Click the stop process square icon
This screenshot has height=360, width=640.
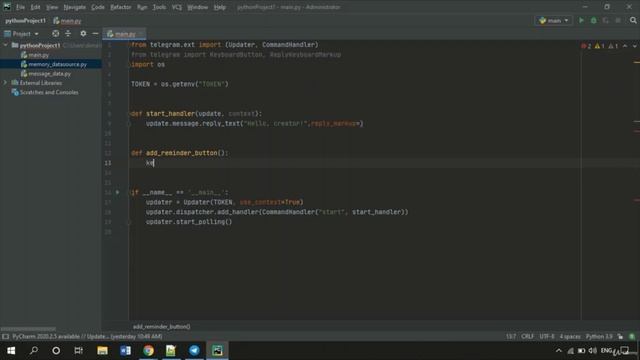(618, 20)
